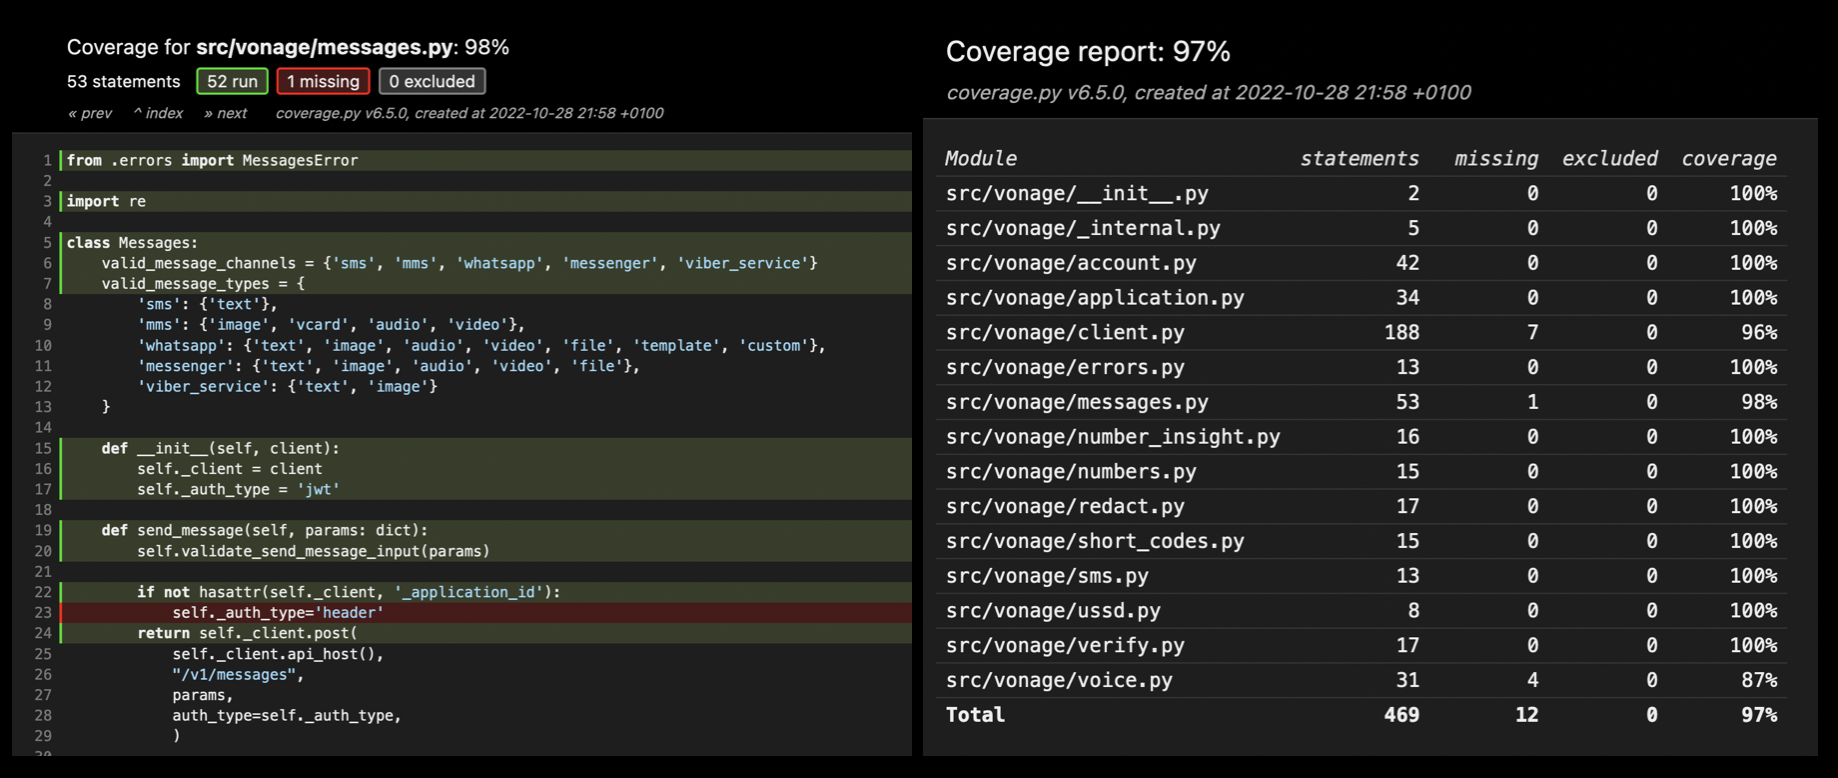Screen dimensions: 1838x778
Task: Click the 188 statements cell for client.py
Action: pyautogui.click(x=1402, y=332)
